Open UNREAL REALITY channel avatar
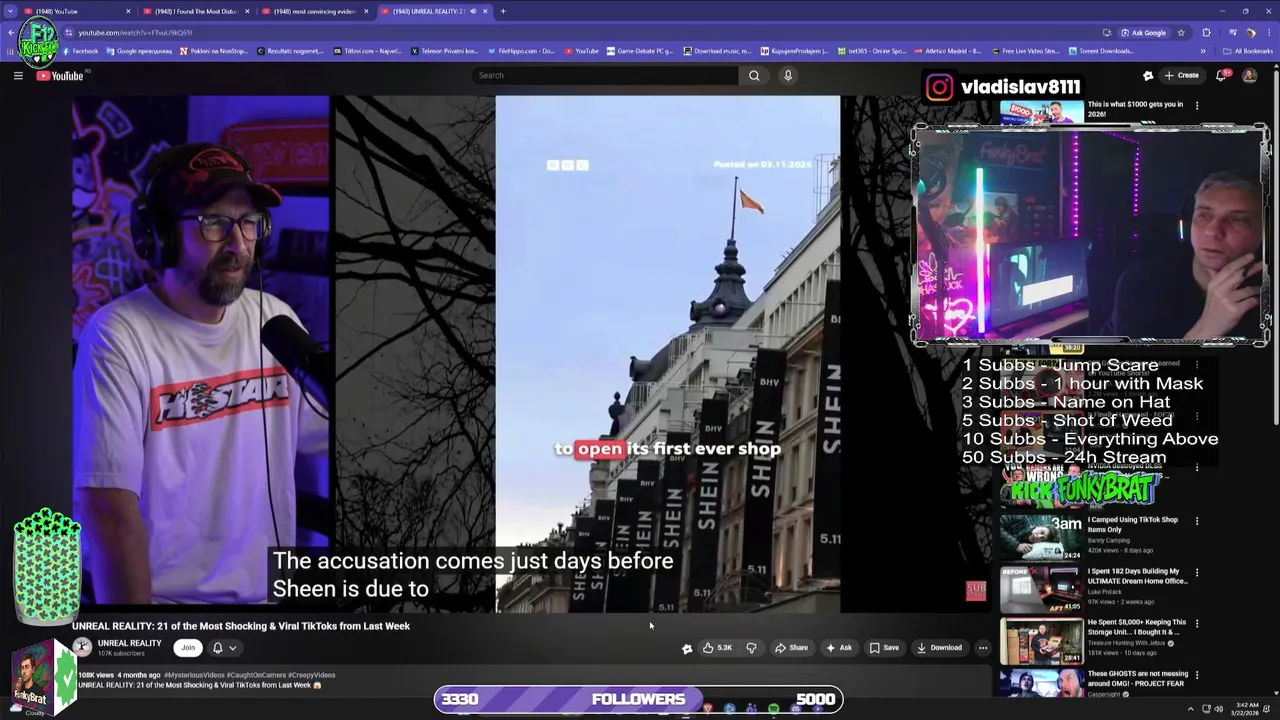Viewport: 1280px width, 720px height. coord(82,648)
